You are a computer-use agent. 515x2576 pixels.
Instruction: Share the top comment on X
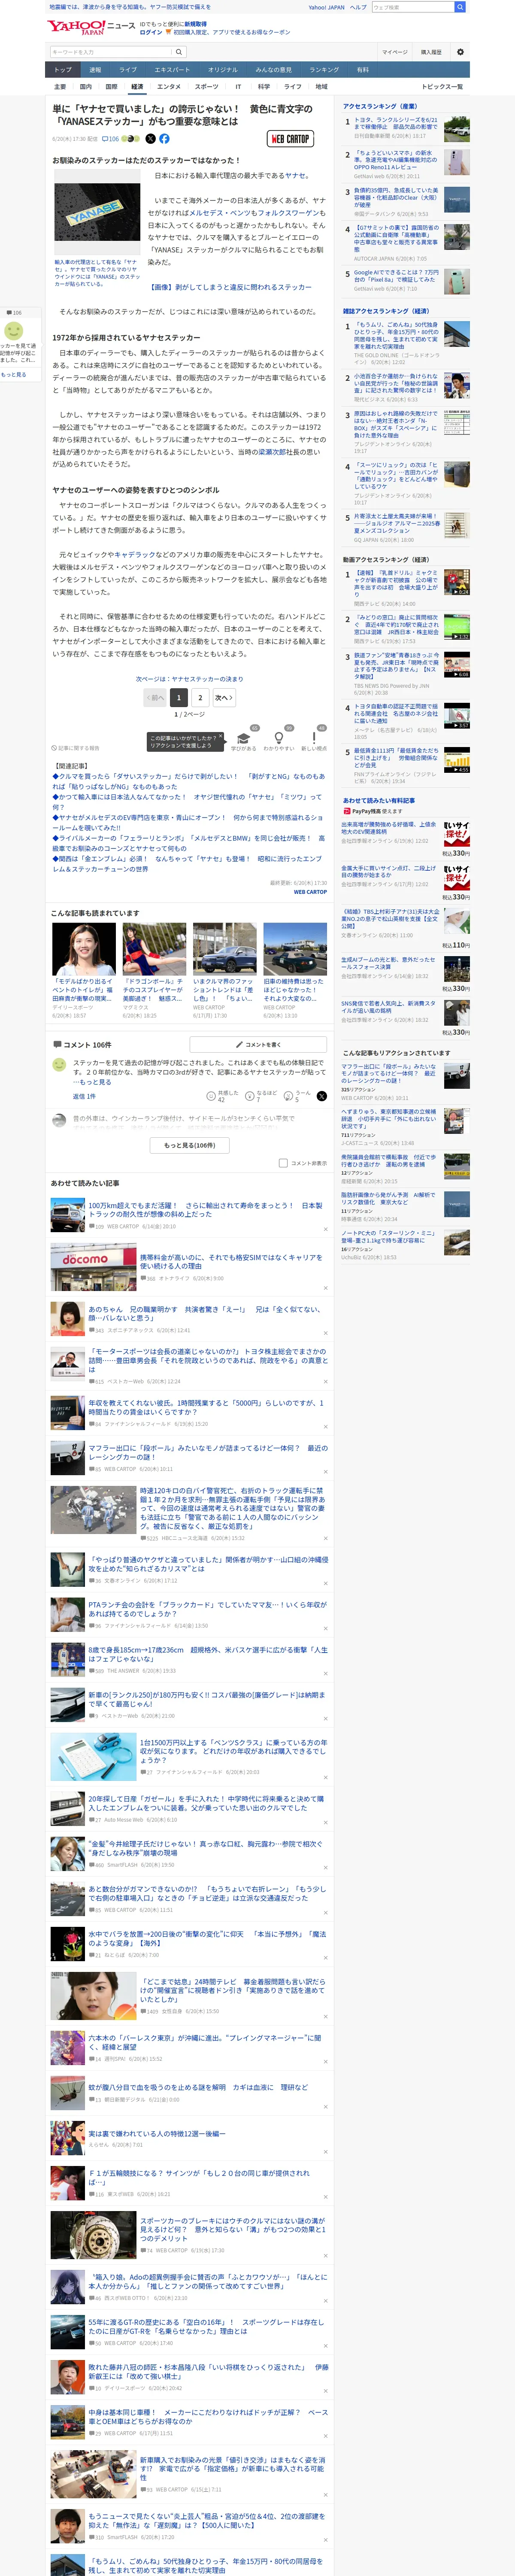coord(321,1096)
